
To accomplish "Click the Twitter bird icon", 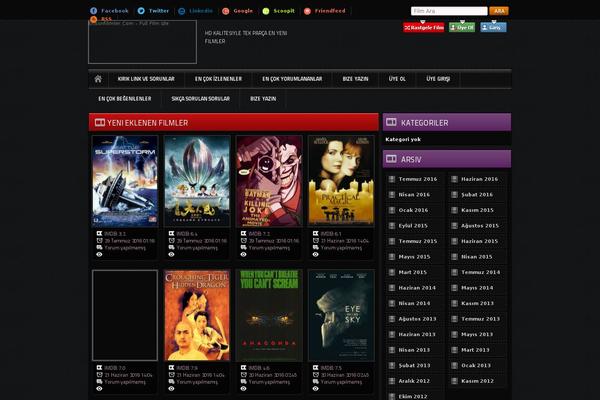I will click(141, 11).
